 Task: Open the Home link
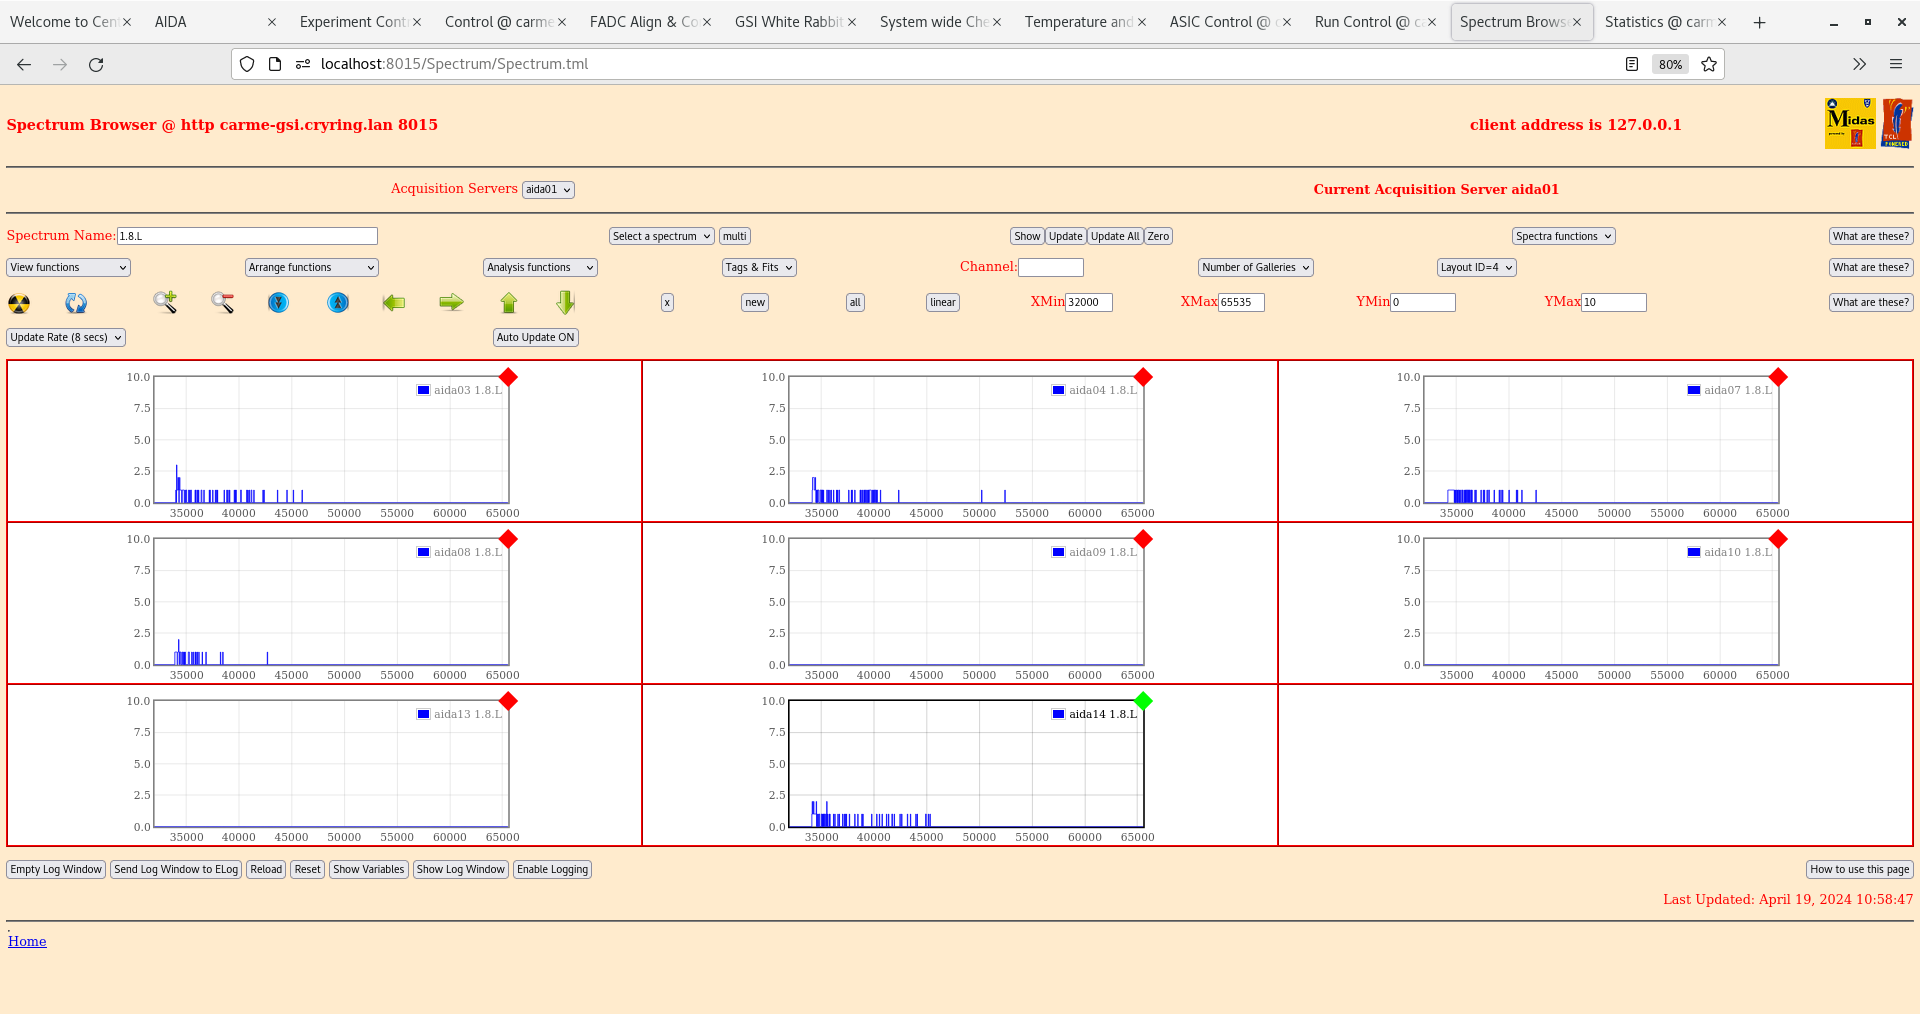point(27,941)
